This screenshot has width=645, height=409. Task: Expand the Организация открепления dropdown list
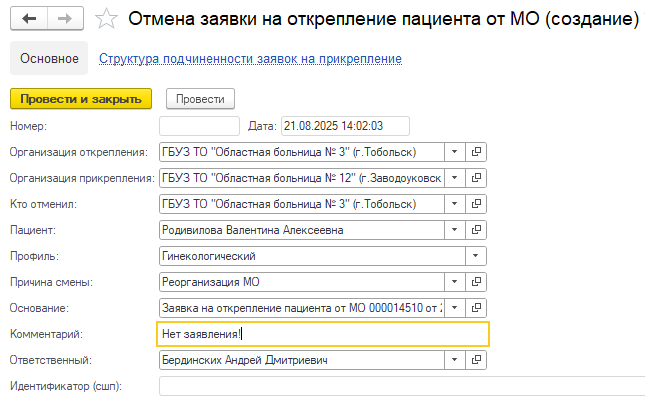(454, 152)
